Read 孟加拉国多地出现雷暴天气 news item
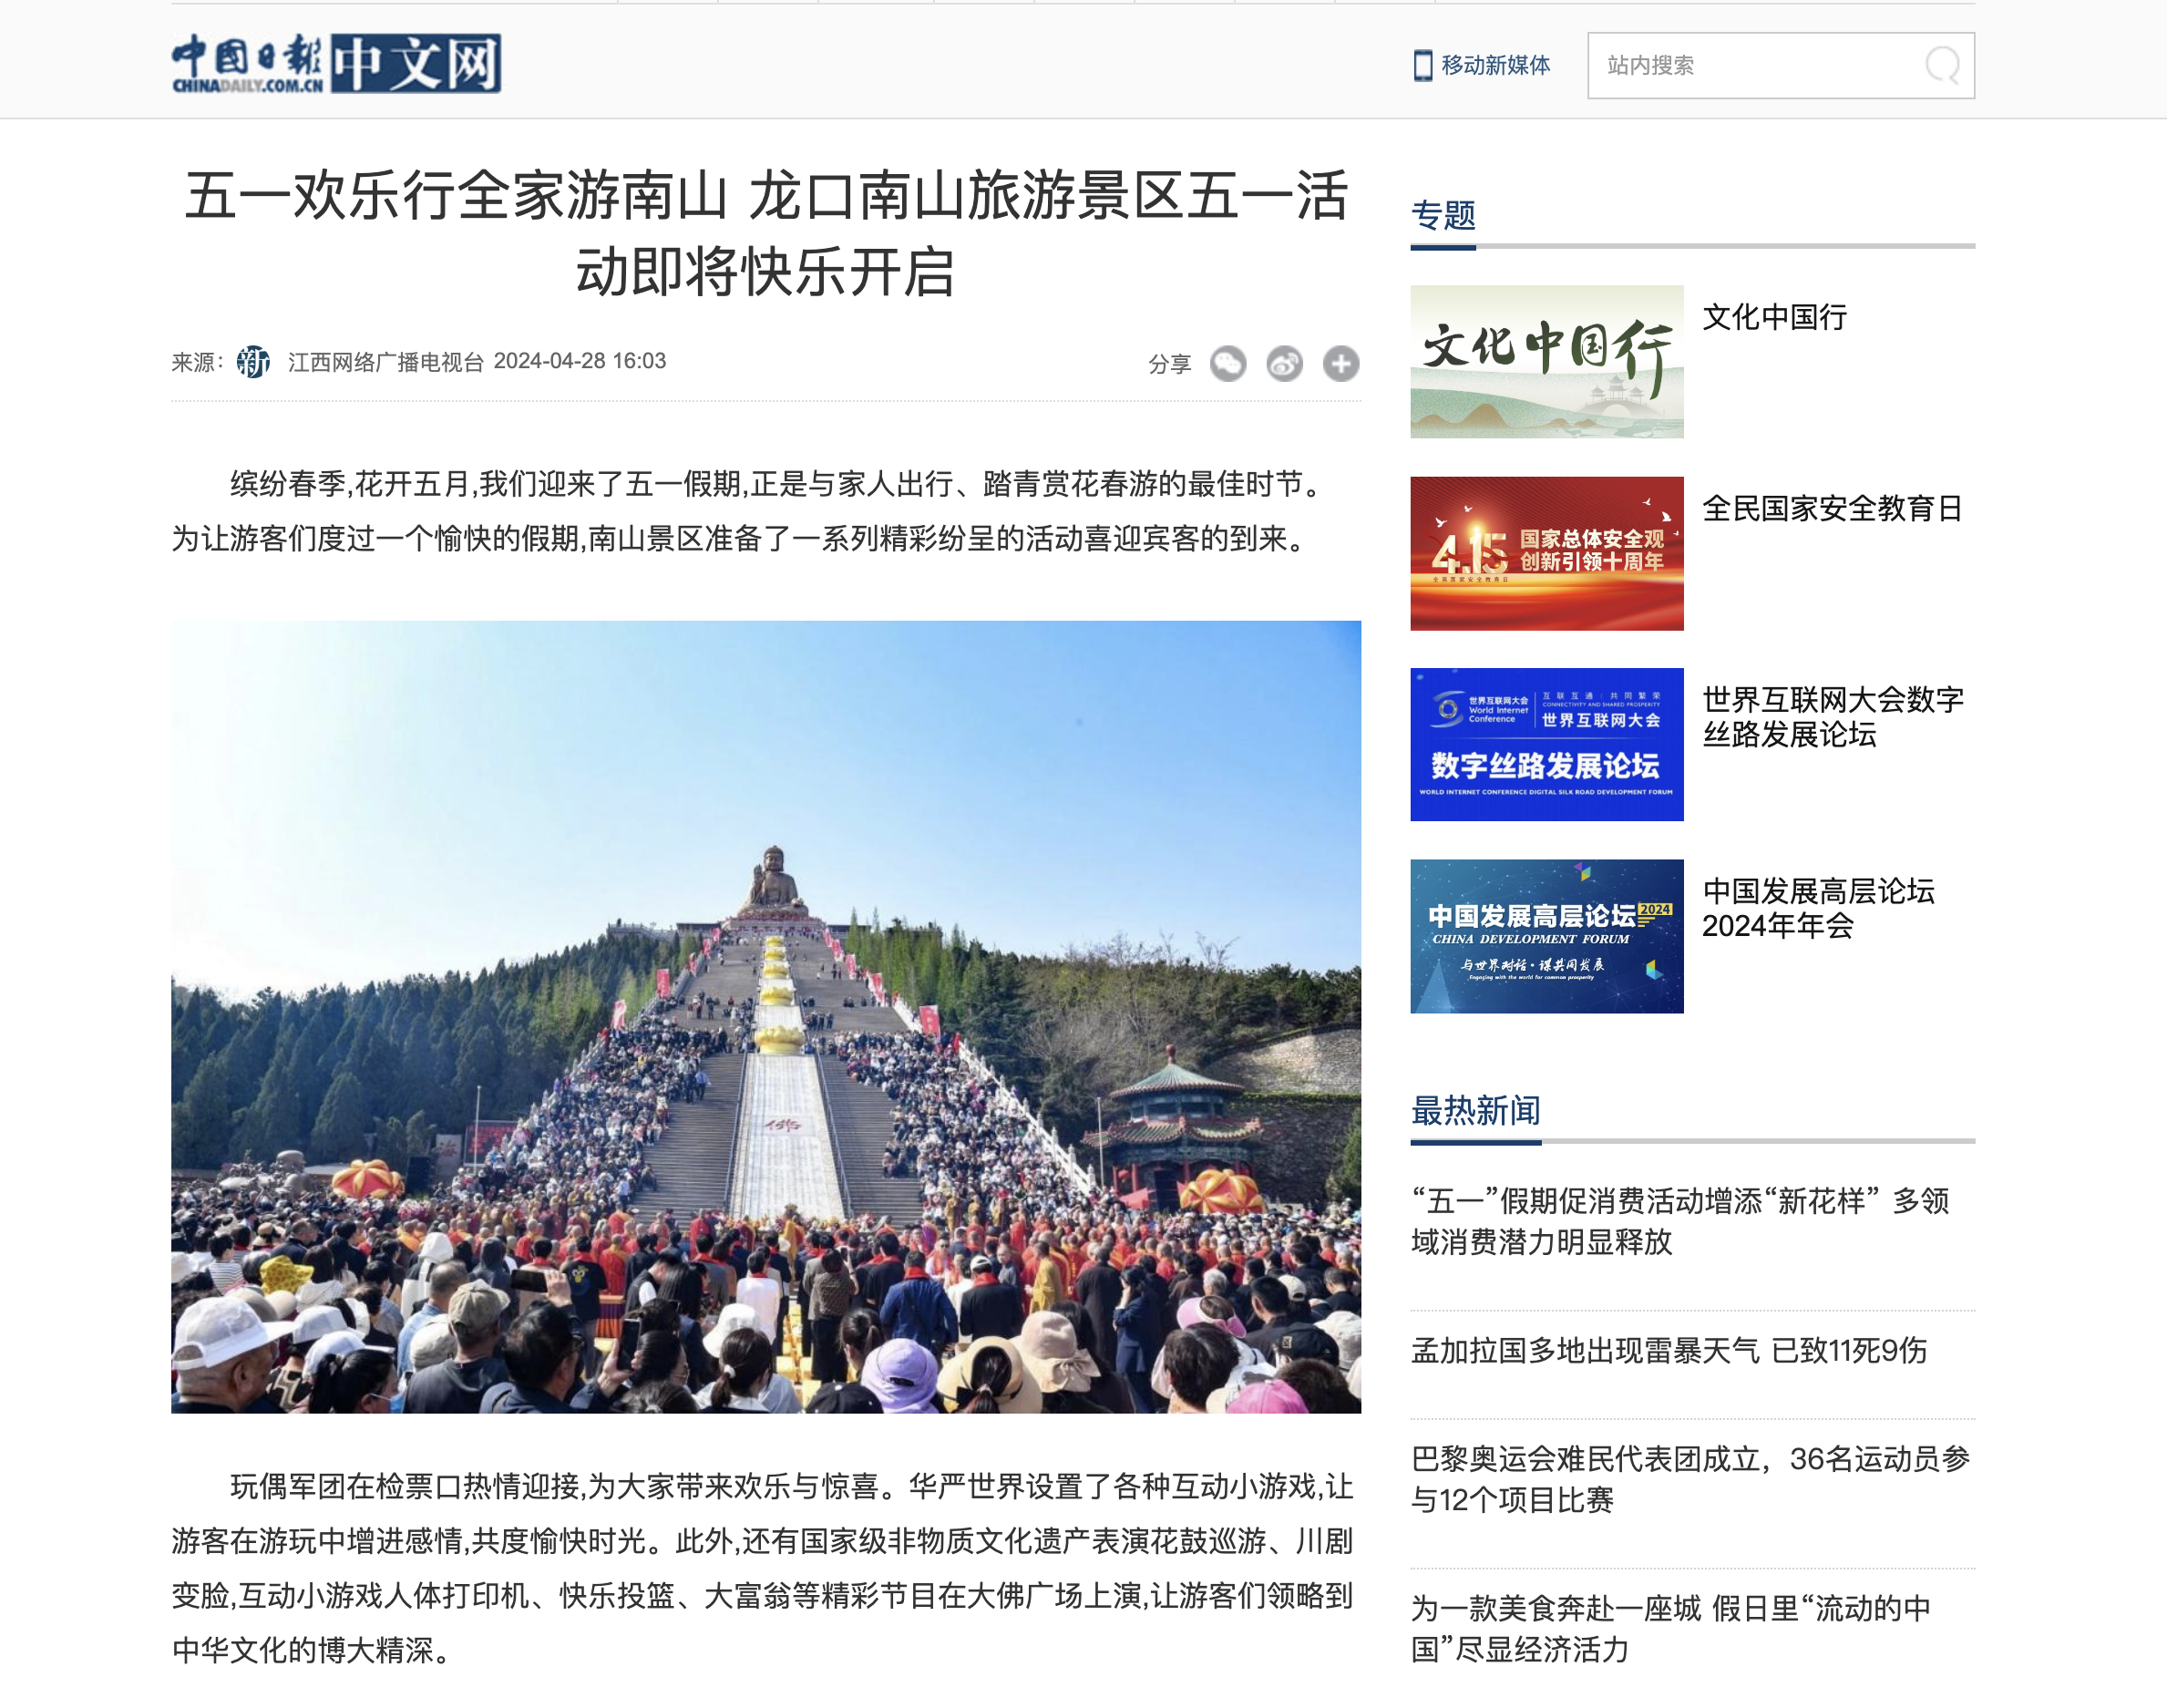Viewport: 2167px width, 1708px height. [1668, 1350]
